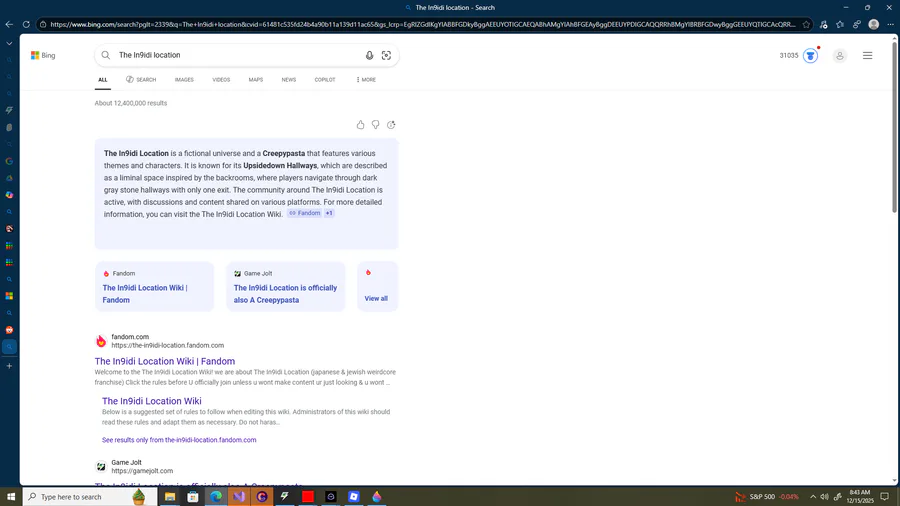
Task: Switch to the IMAGES tab
Action: pos(184,80)
